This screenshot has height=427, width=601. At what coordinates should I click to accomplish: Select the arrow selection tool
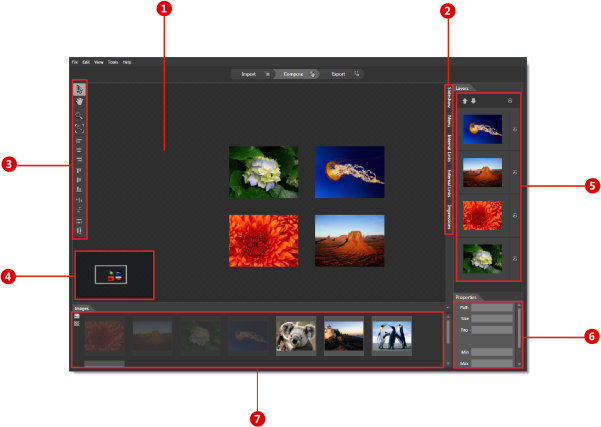[80, 90]
